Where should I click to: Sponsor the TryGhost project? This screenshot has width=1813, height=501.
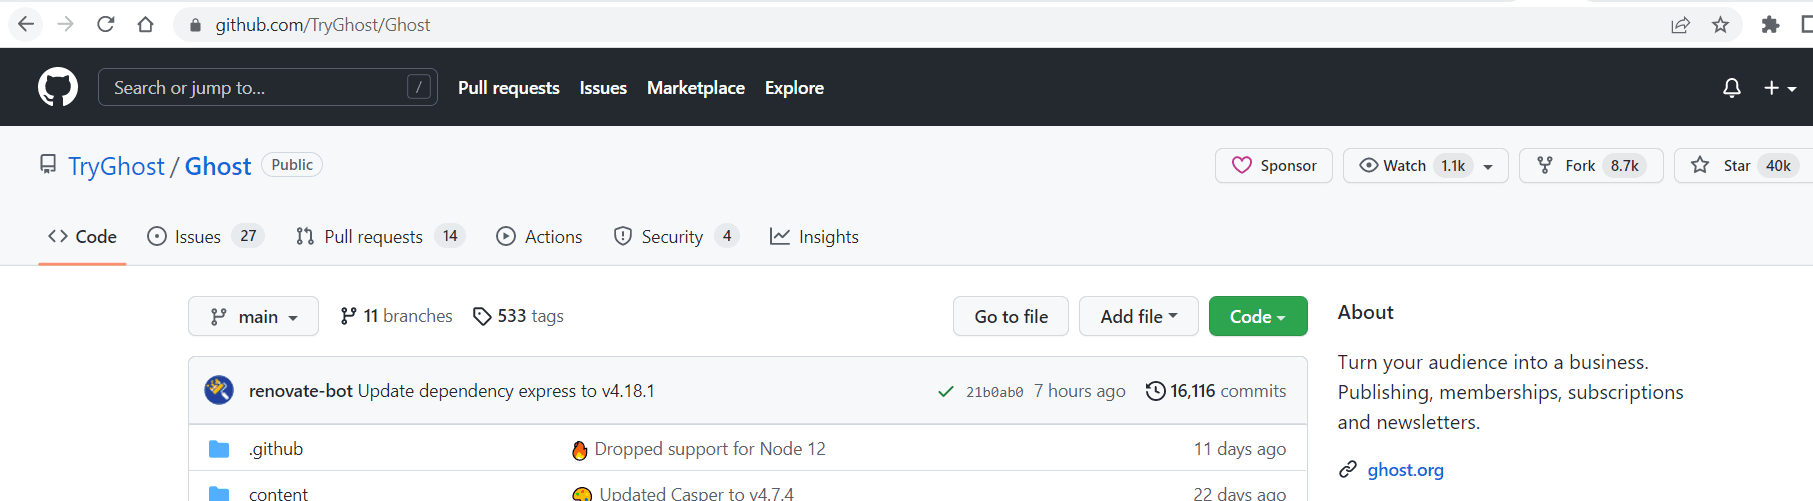[1273, 166]
